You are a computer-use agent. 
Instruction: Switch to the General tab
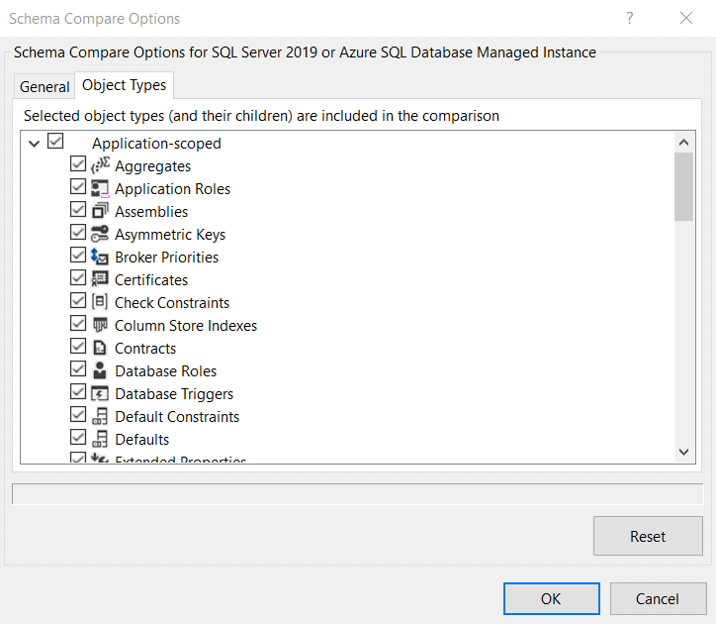click(44, 86)
